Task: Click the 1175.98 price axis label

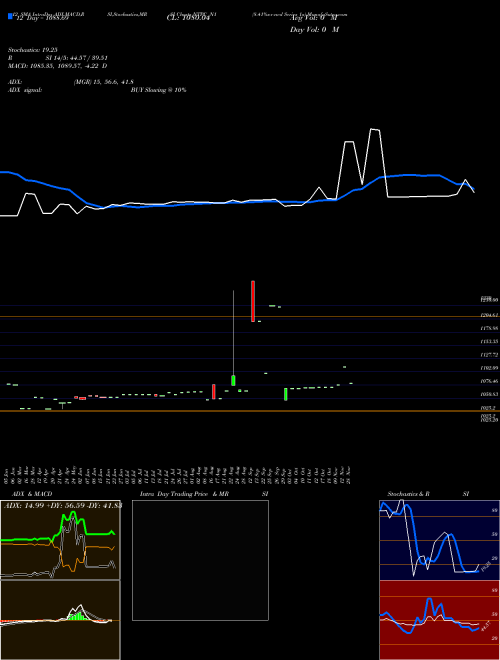Action: (x=489, y=327)
